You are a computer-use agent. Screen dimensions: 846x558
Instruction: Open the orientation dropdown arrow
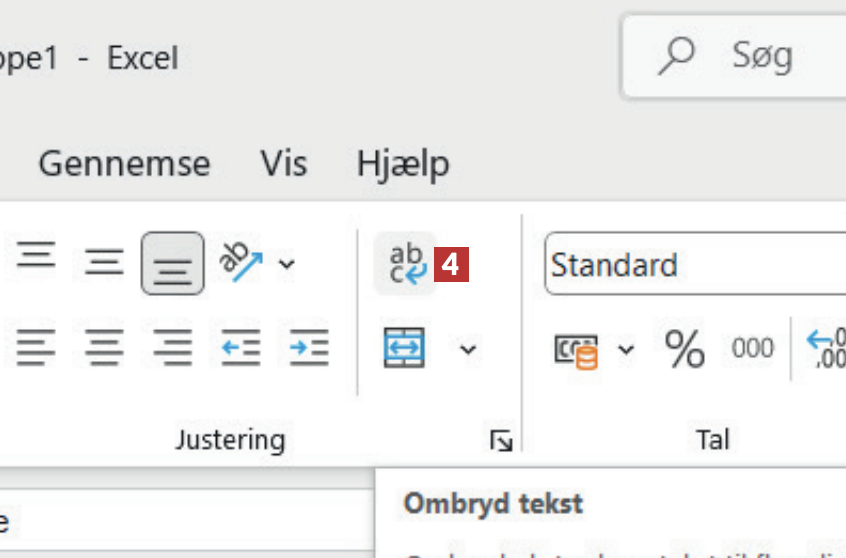287,264
